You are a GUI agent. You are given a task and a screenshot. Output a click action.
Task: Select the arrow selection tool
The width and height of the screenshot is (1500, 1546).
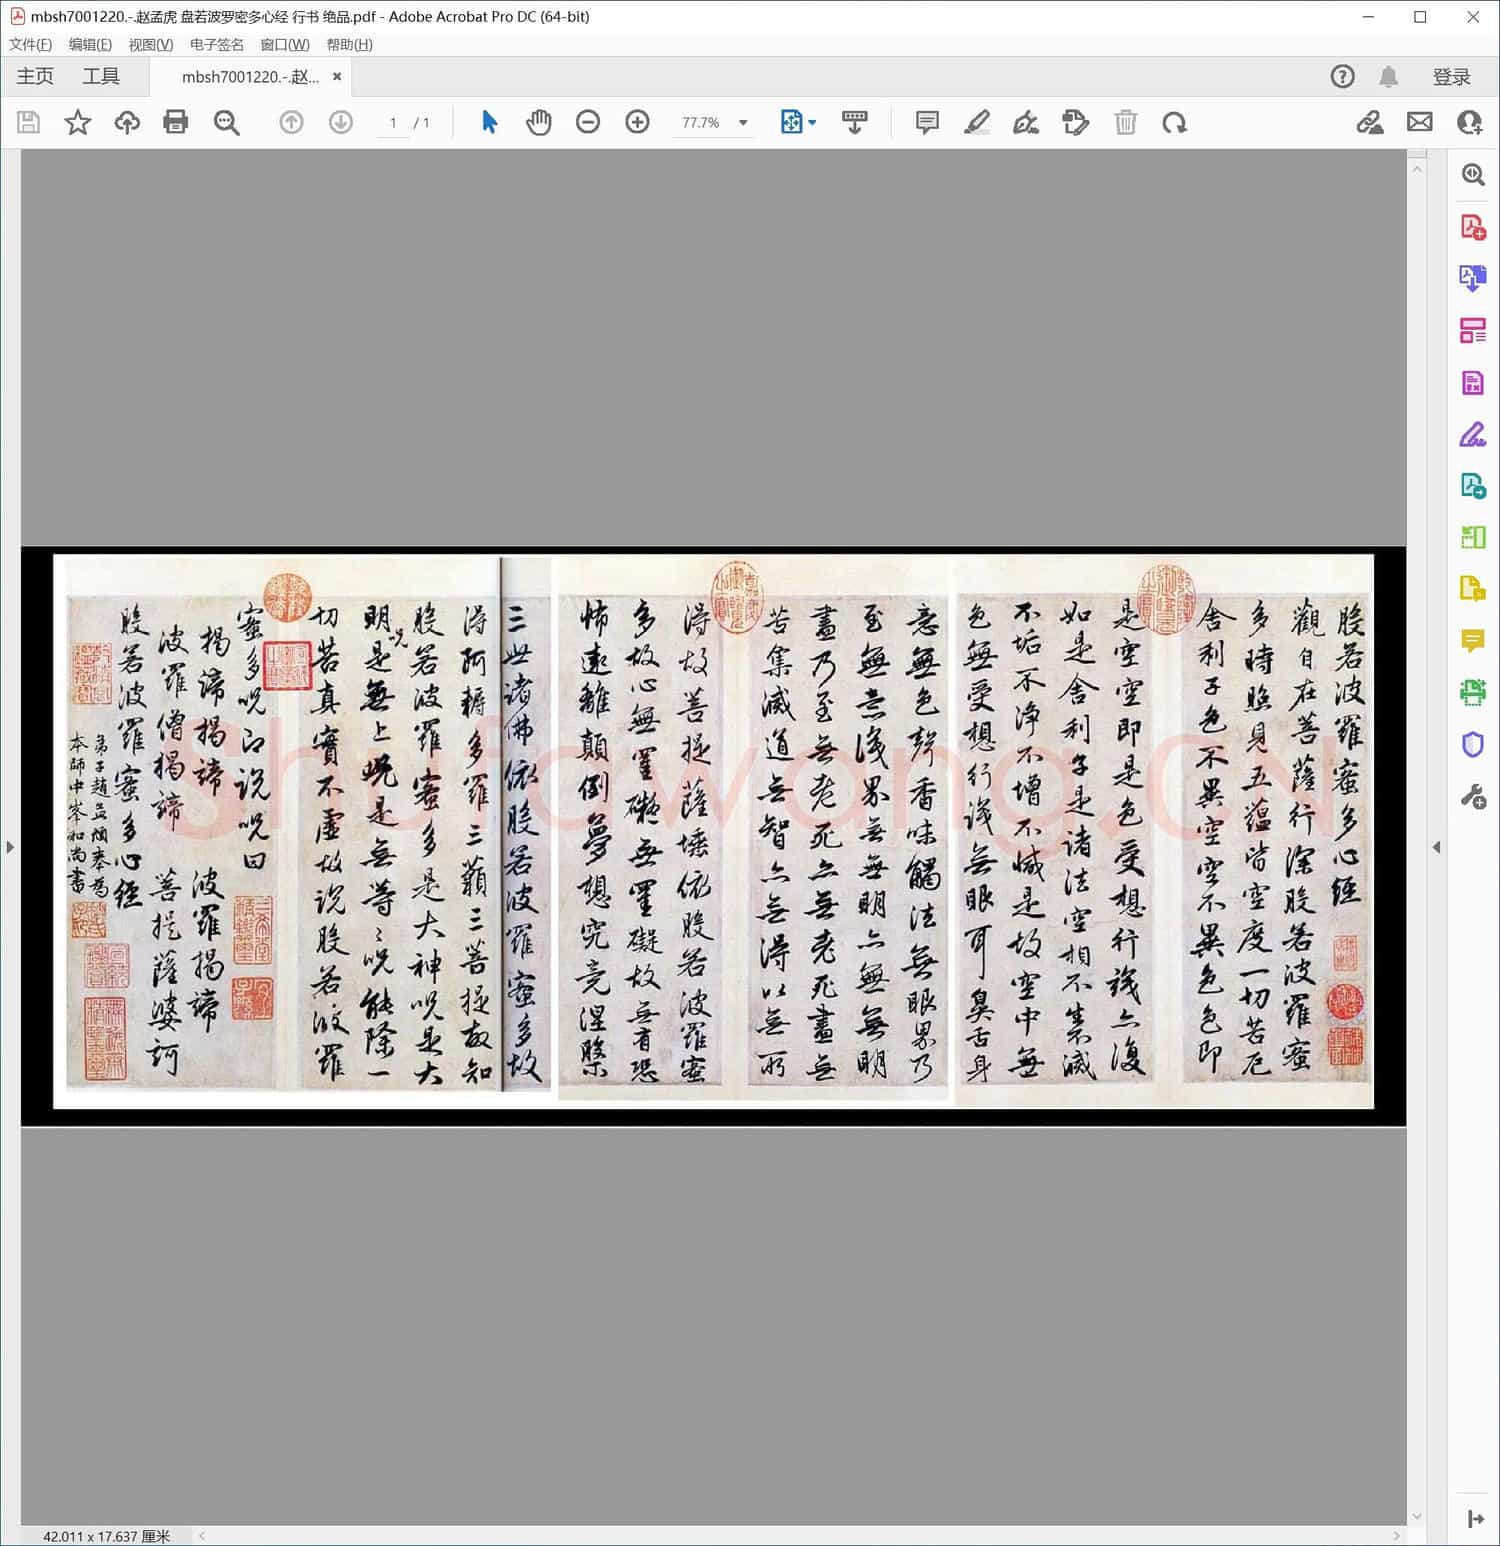pos(488,122)
